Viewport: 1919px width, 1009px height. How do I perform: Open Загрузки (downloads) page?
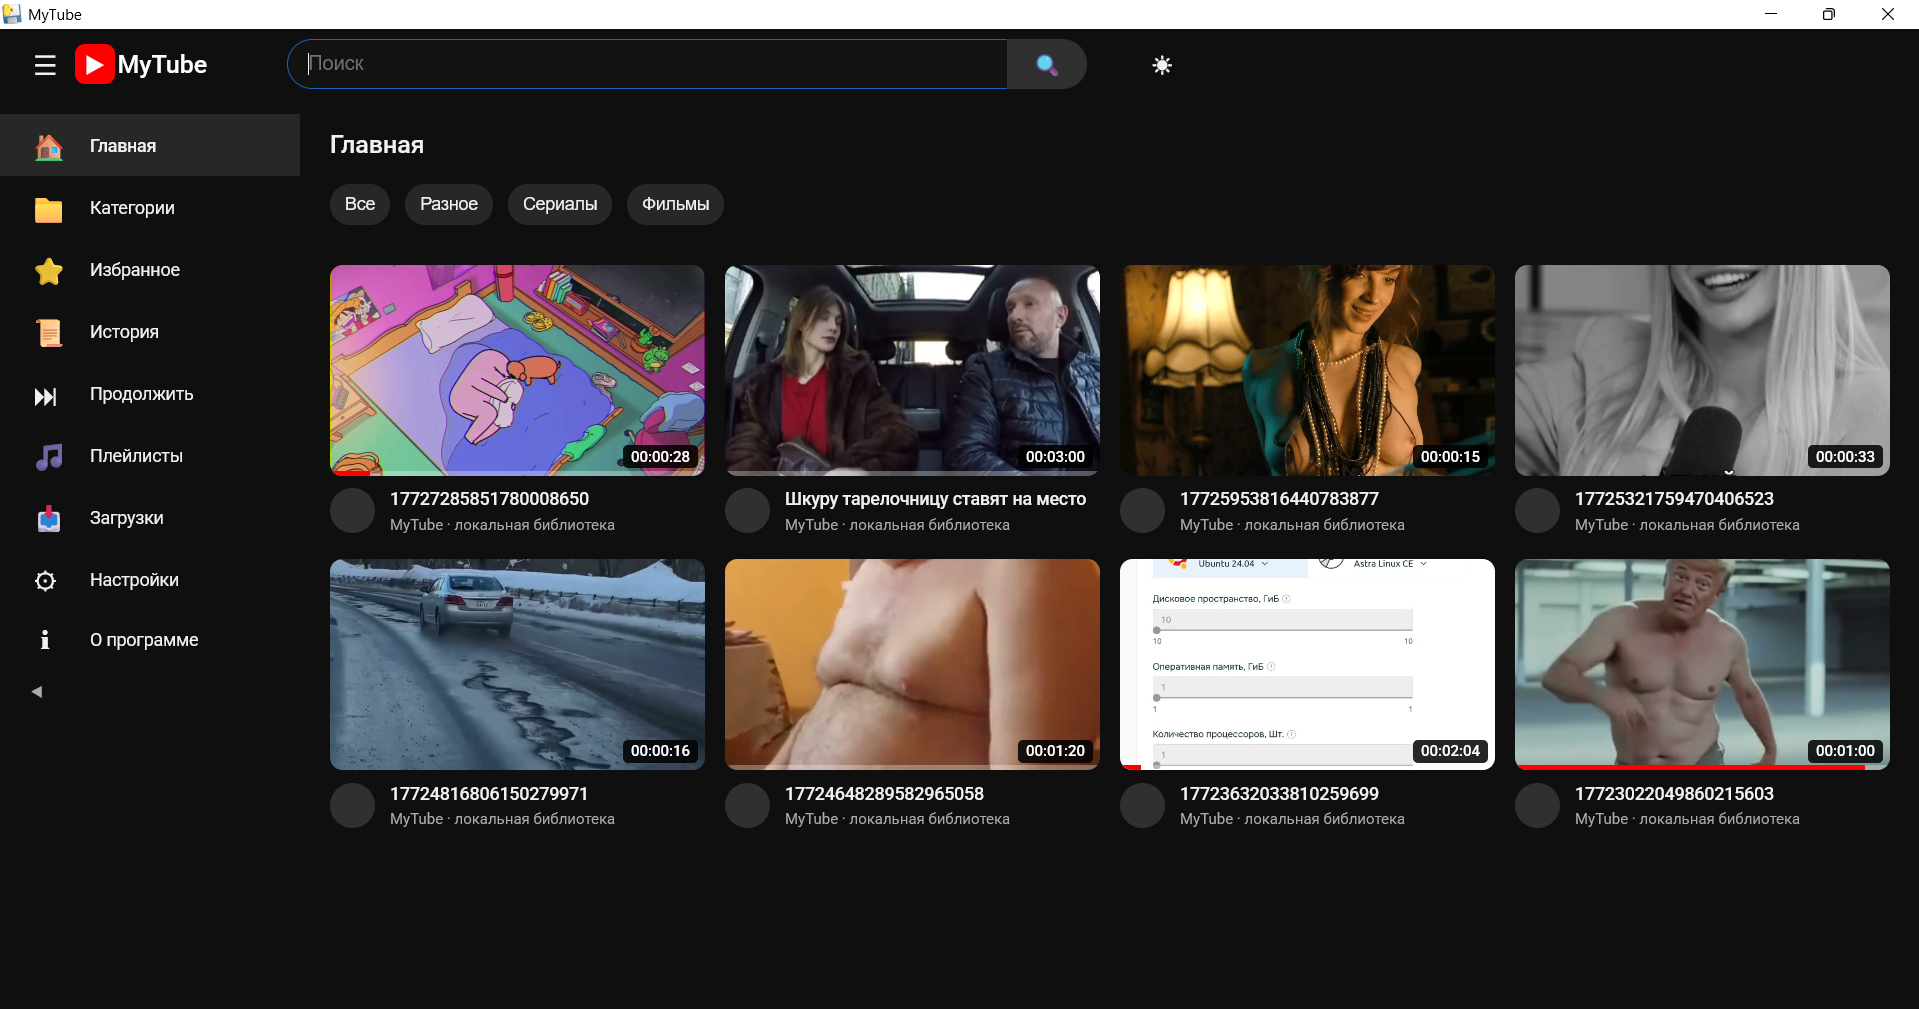[126, 518]
